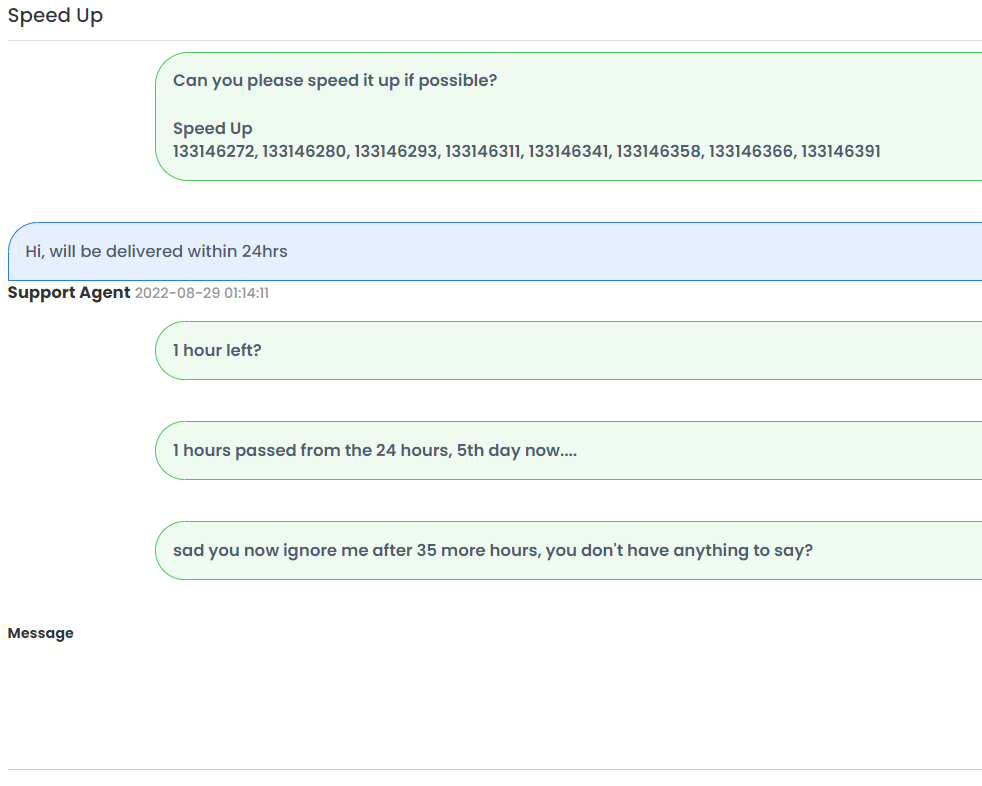Select order ID 133146341
Screen dimensions: 982x786
coord(569,152)
